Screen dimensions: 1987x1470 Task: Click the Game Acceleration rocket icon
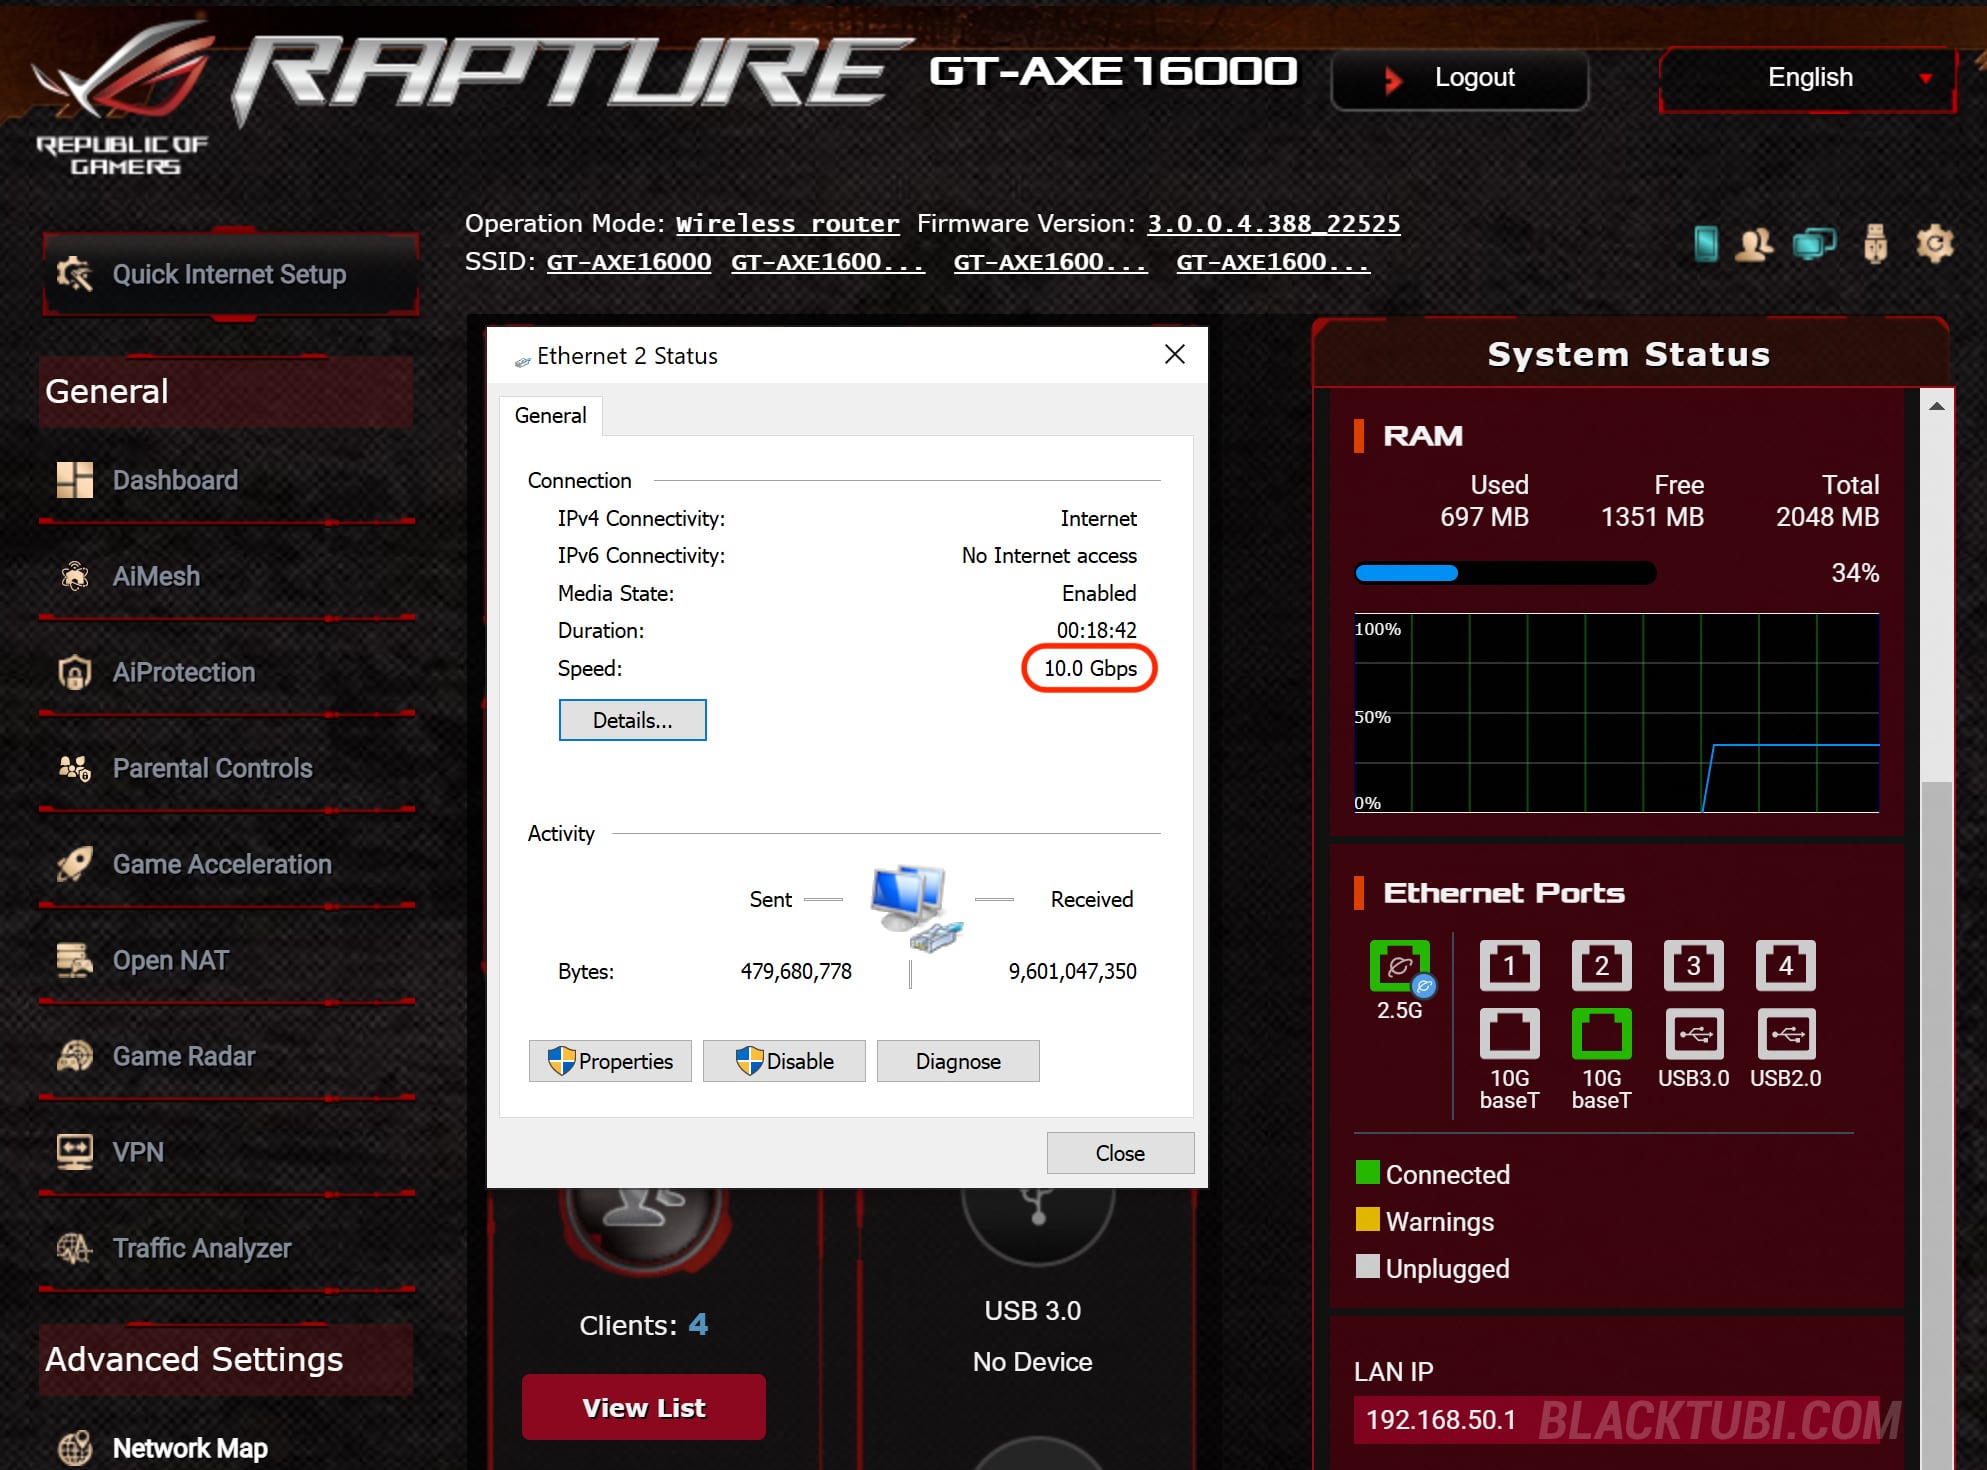click(75, 864)
